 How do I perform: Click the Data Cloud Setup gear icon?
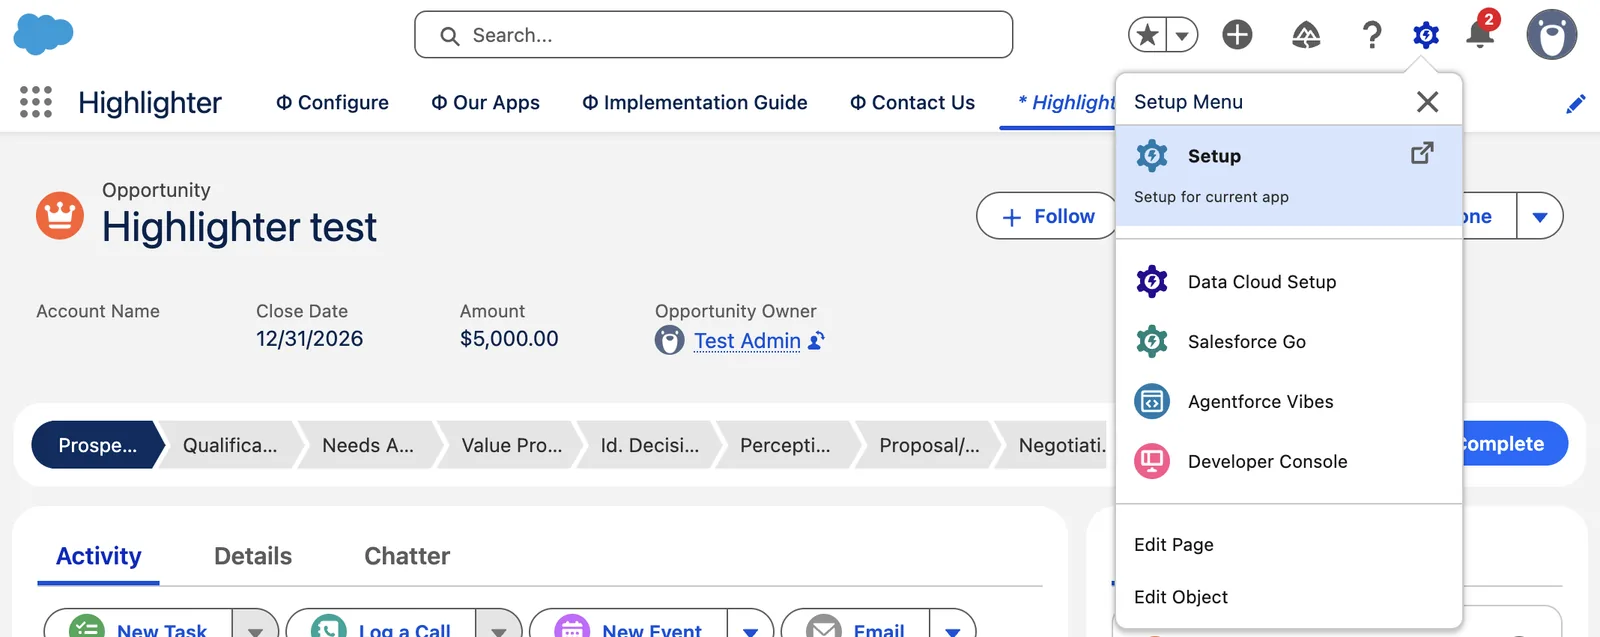1152,282
